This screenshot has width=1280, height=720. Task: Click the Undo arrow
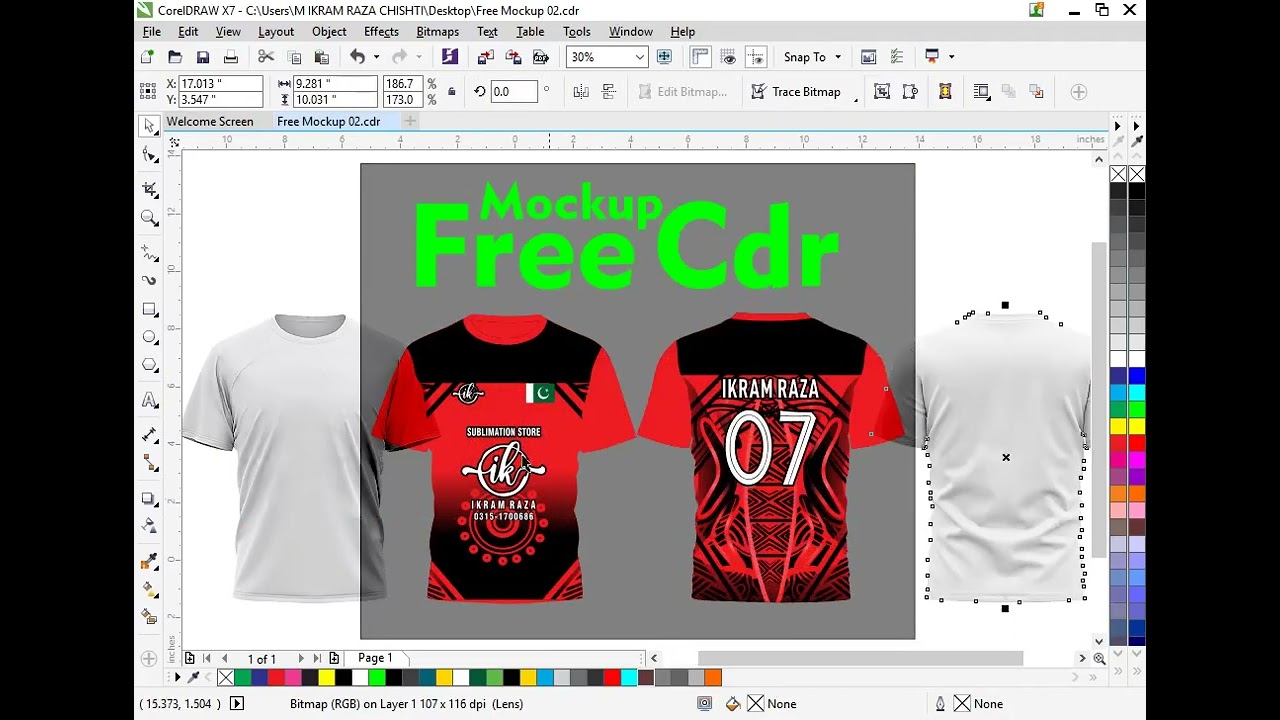click(x=357, y=57)
